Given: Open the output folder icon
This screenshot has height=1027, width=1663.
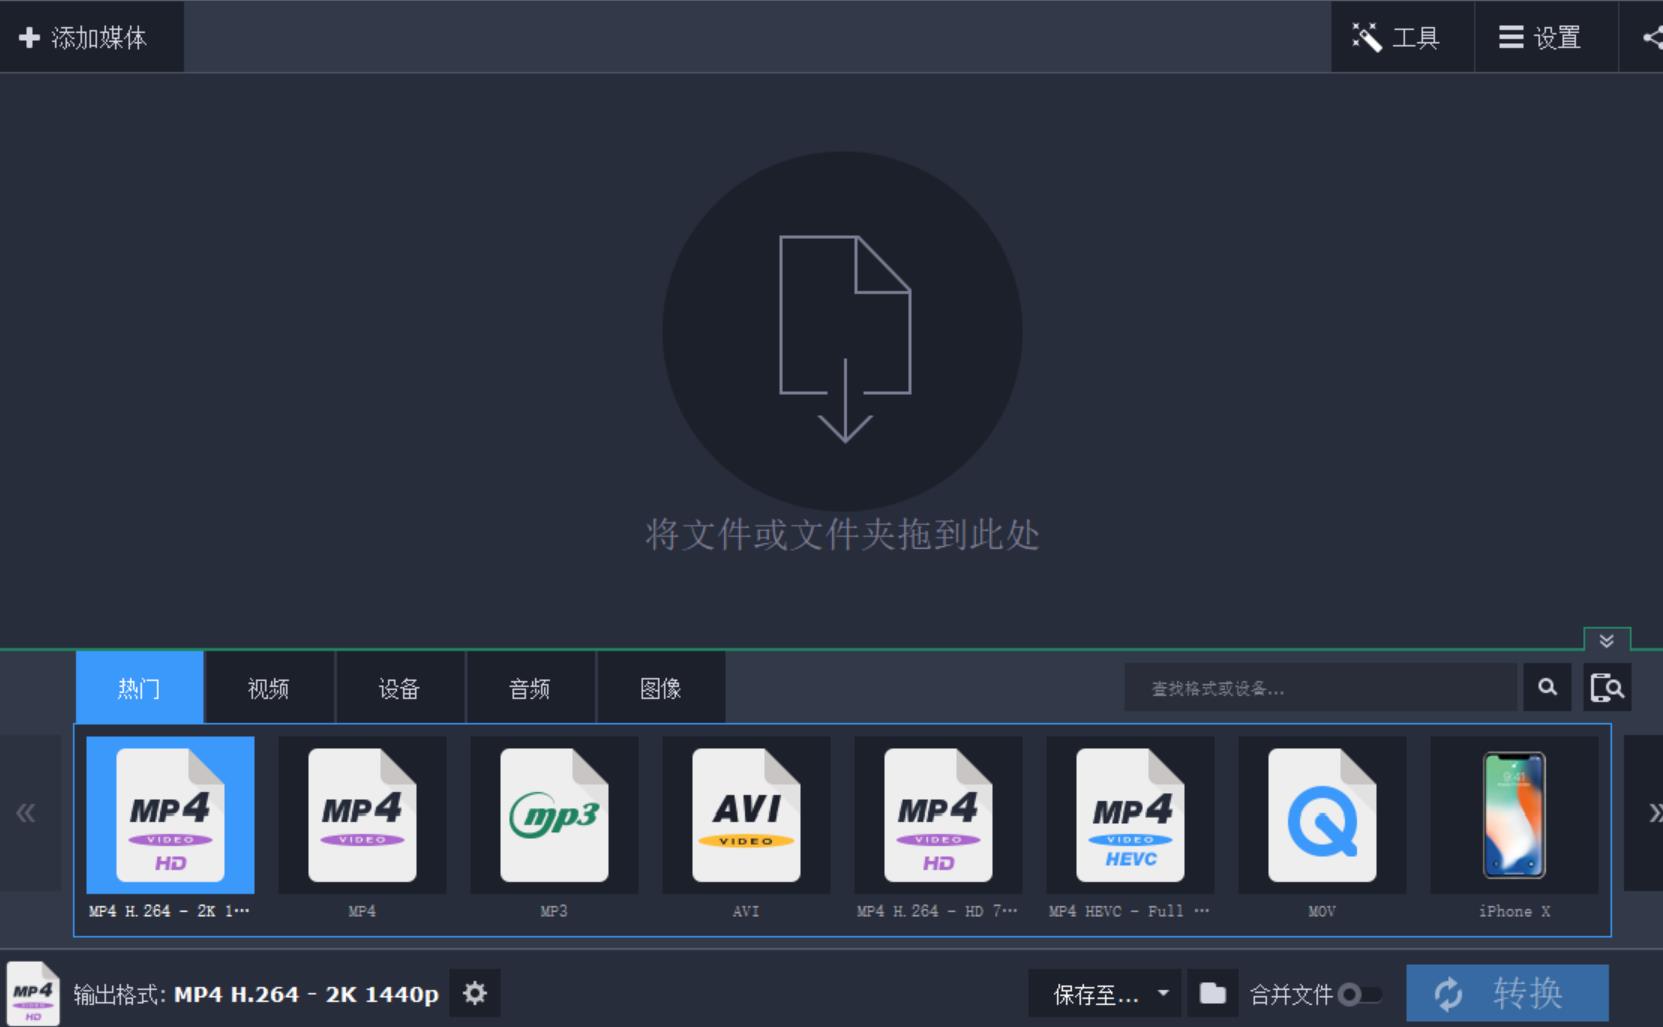Looking at the screenshot, I should pyautogui.click(x=1212, y=993).
